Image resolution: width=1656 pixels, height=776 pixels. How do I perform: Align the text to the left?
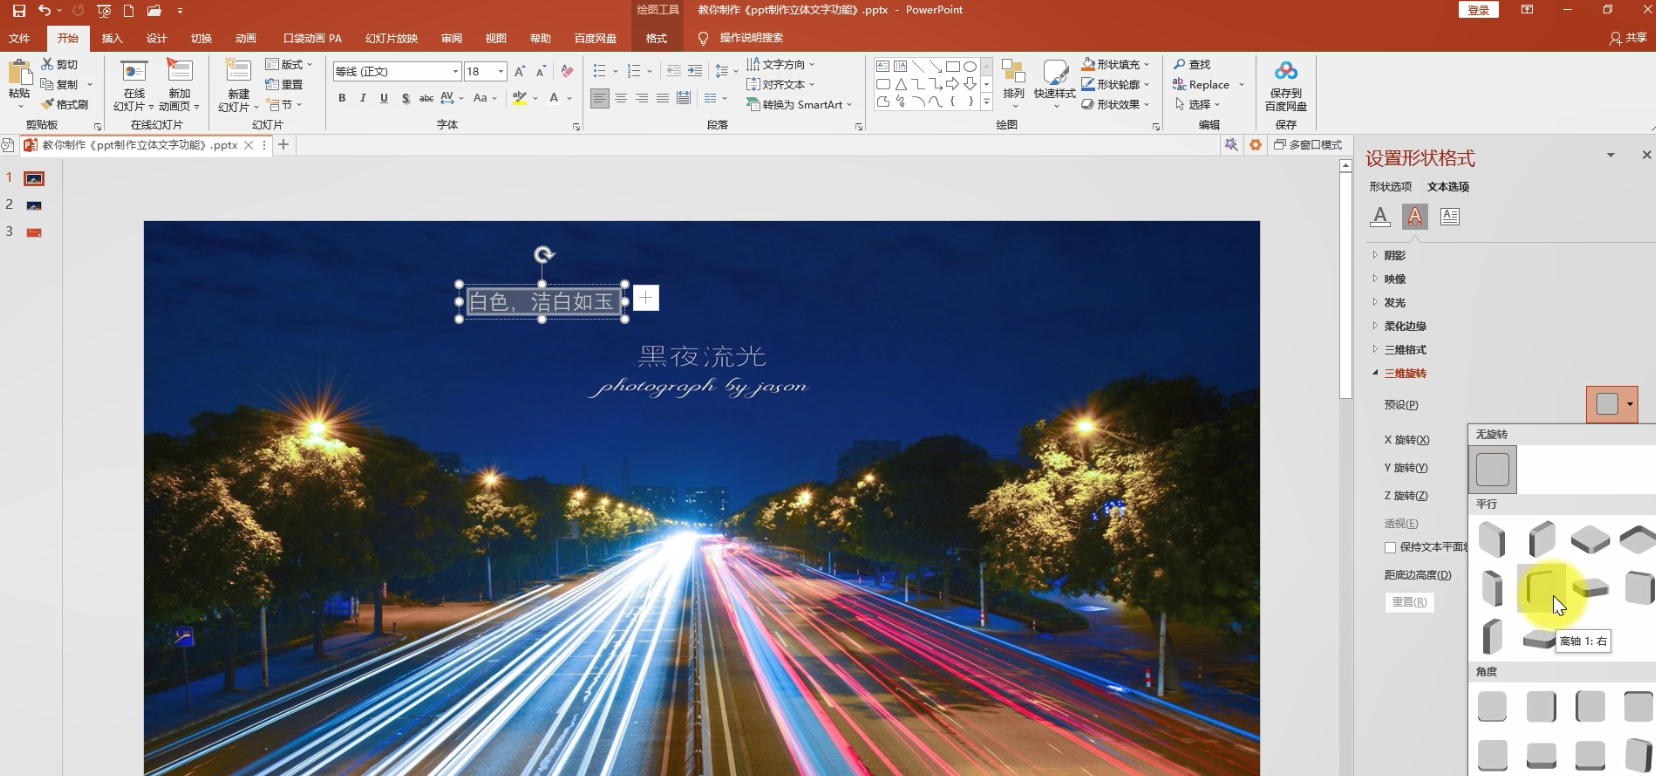point(600,98)
